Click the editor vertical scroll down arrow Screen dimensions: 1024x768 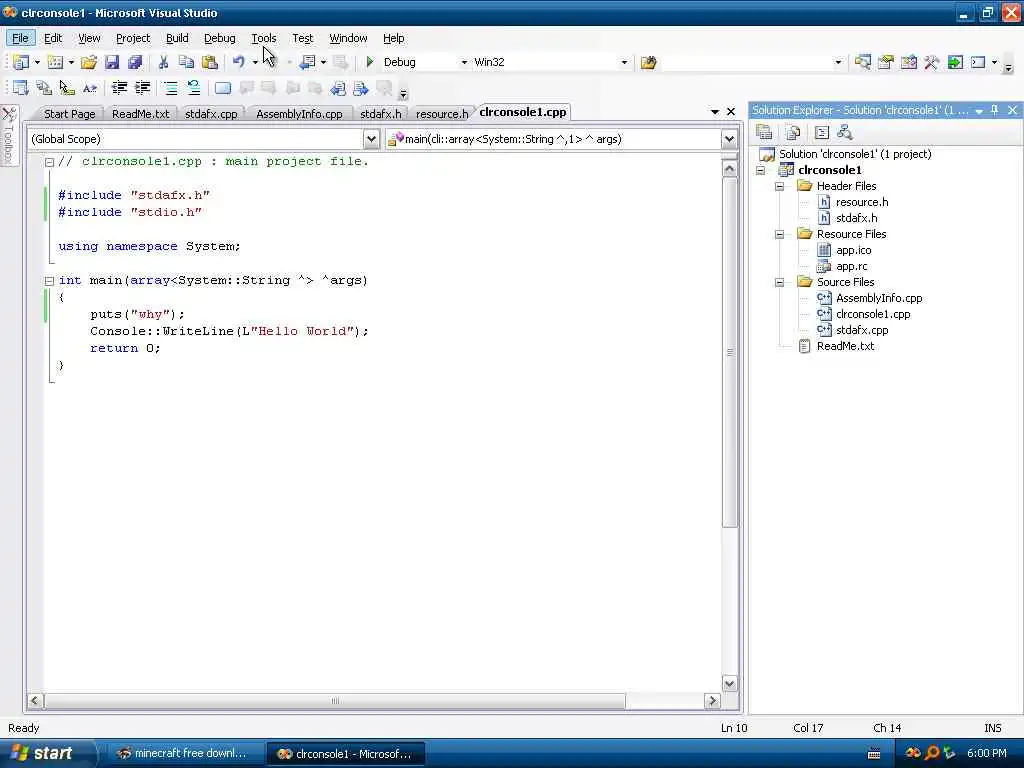click(729, 684)
